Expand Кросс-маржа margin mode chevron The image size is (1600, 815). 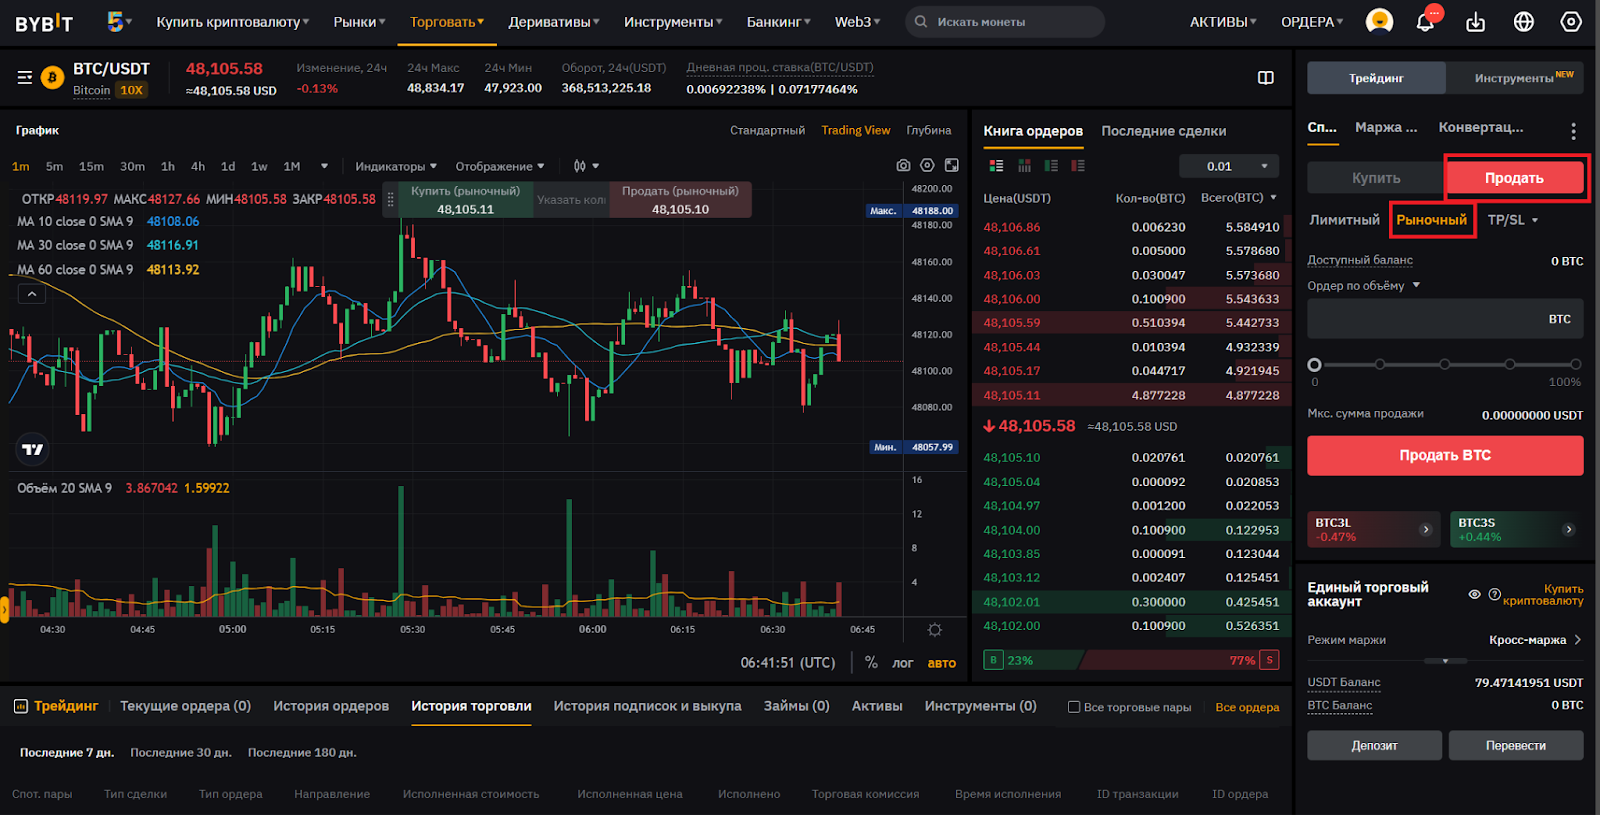(x=1577, y=640)
